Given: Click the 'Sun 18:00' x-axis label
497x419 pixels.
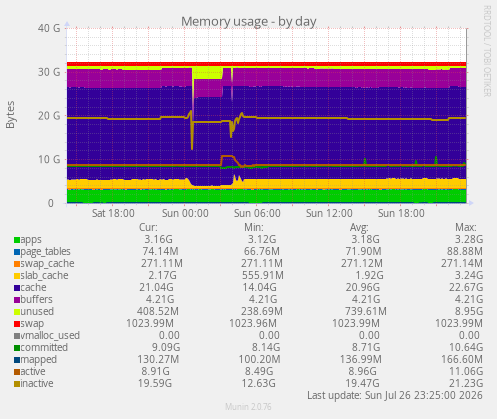Looking at the screenshot, I should click(x=401, y=213).
